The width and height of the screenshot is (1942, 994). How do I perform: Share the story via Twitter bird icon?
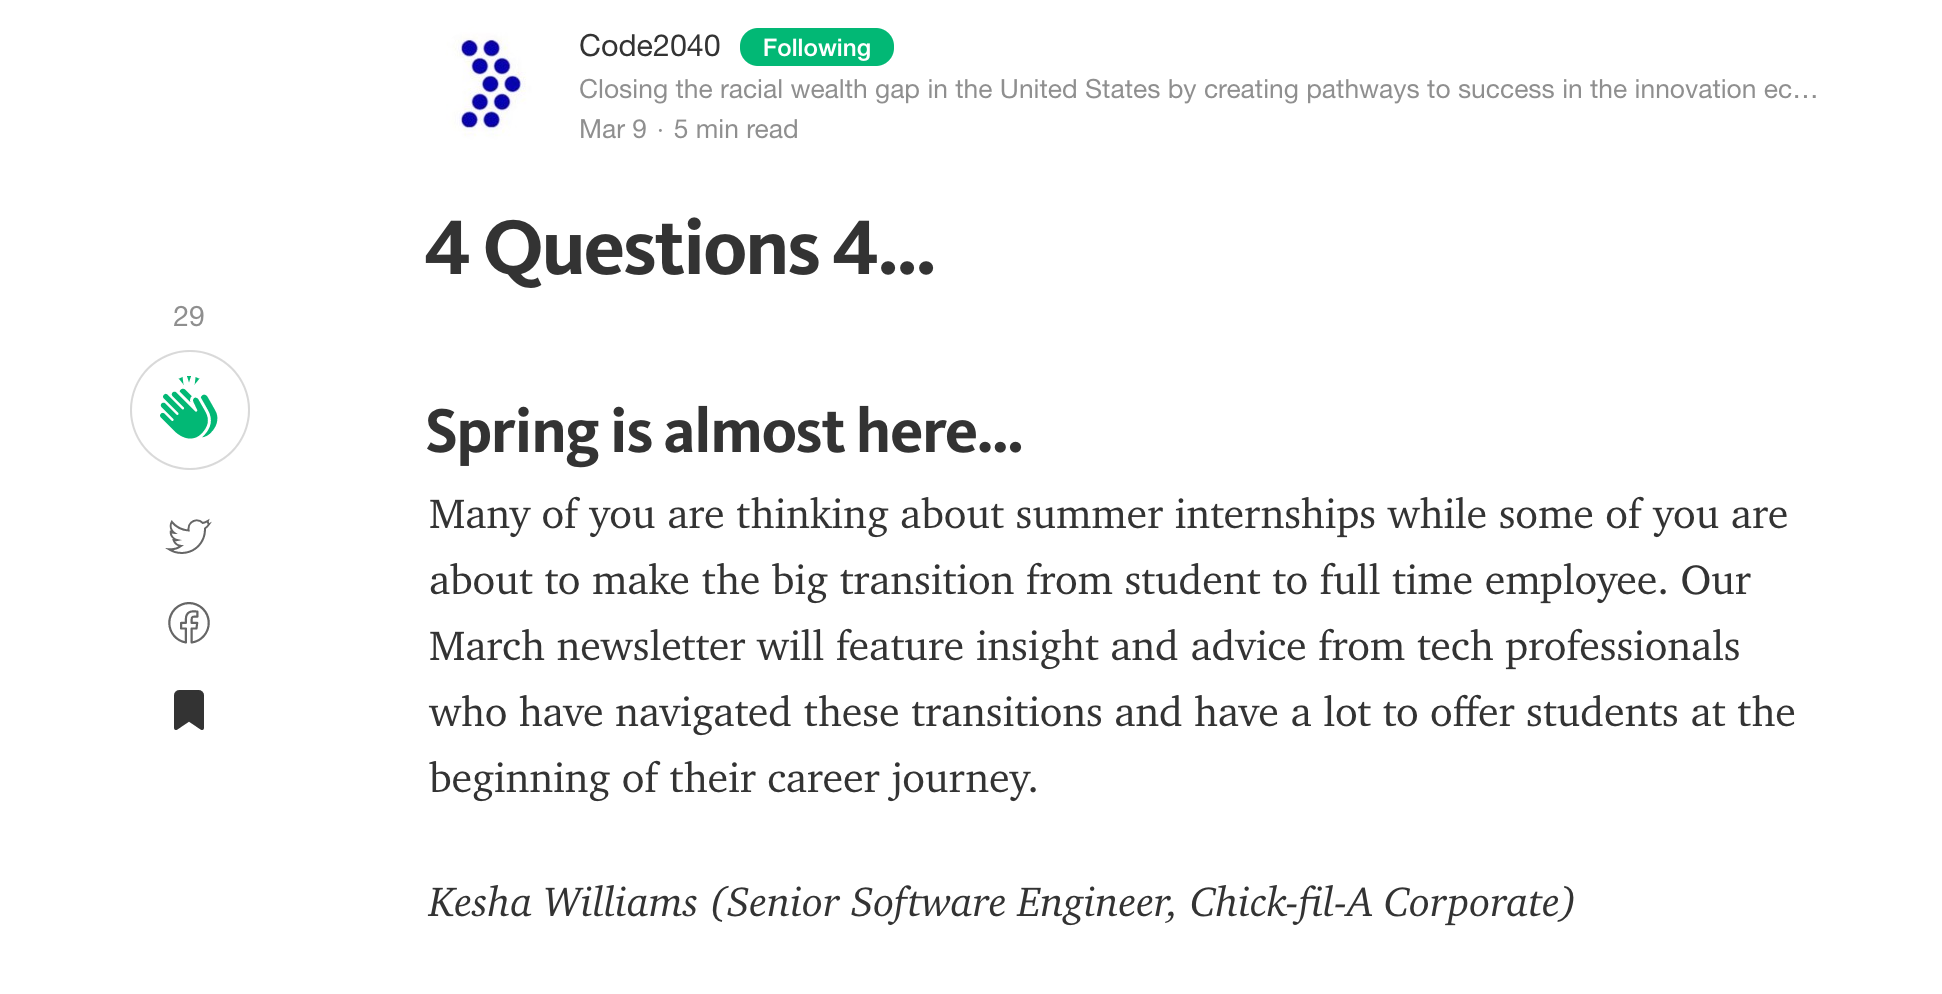[x=189, y=535]
